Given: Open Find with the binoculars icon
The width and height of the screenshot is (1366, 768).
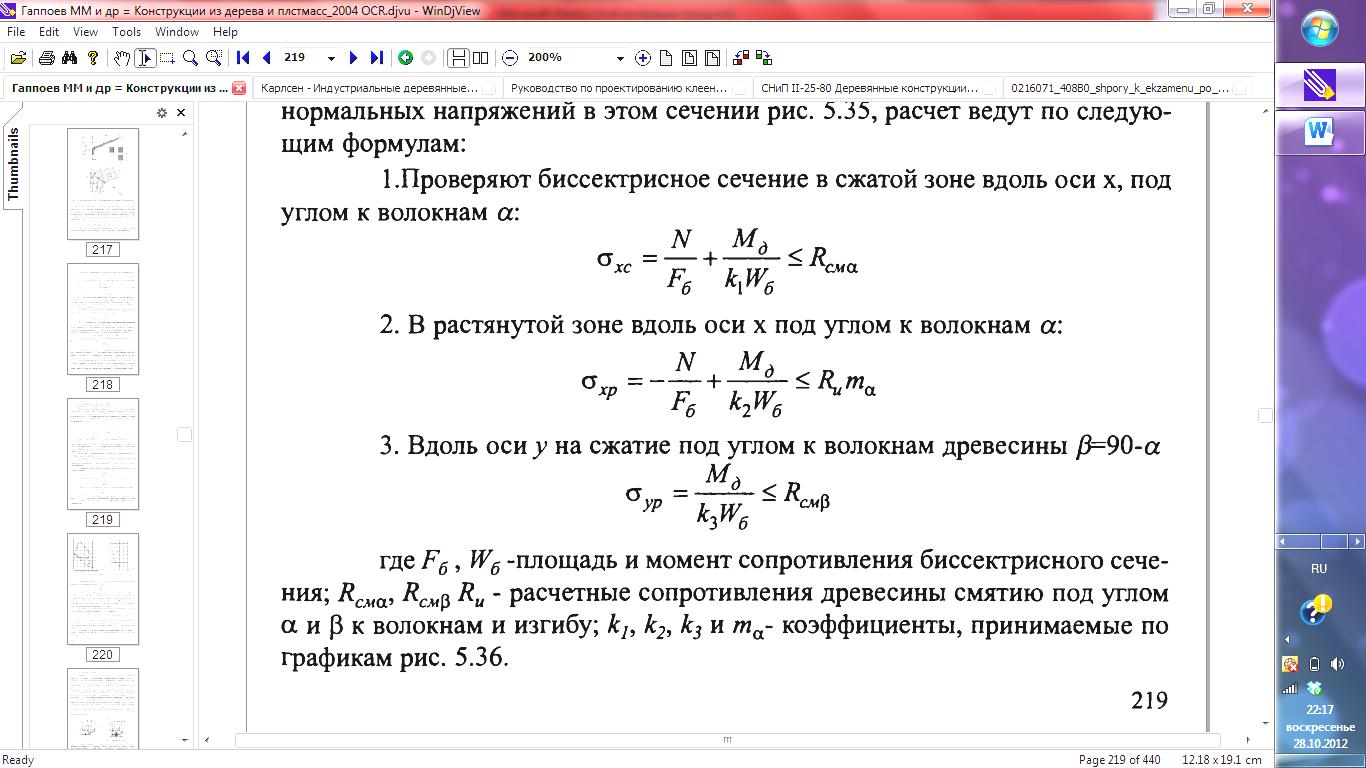Looking at the screenshot, I should 69,58.
